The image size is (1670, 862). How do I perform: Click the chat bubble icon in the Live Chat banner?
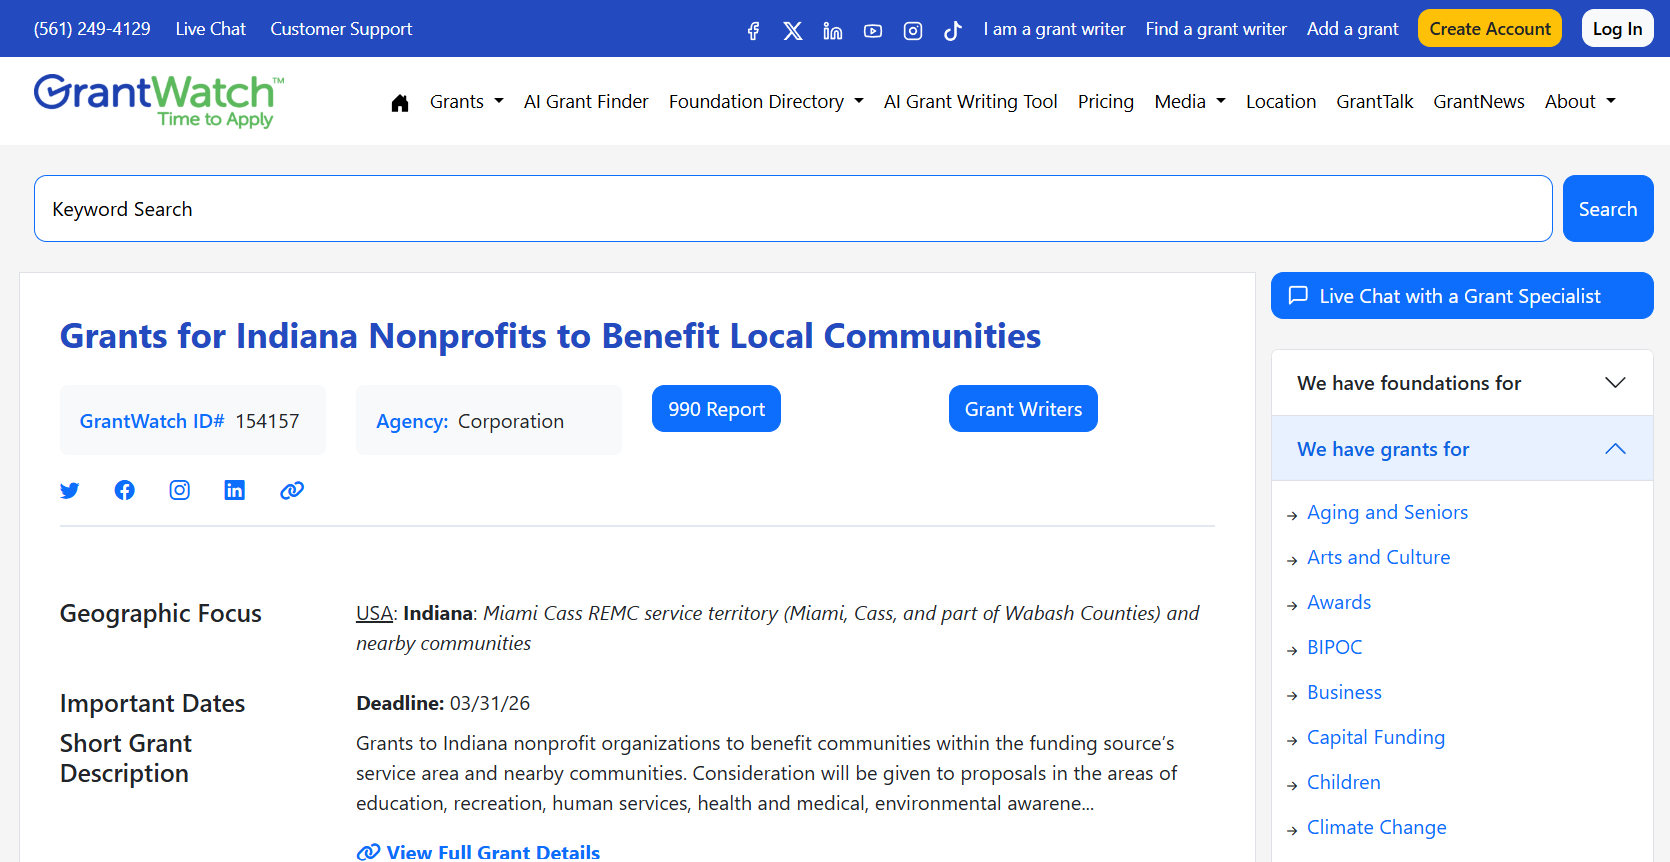pos(1298,296)
